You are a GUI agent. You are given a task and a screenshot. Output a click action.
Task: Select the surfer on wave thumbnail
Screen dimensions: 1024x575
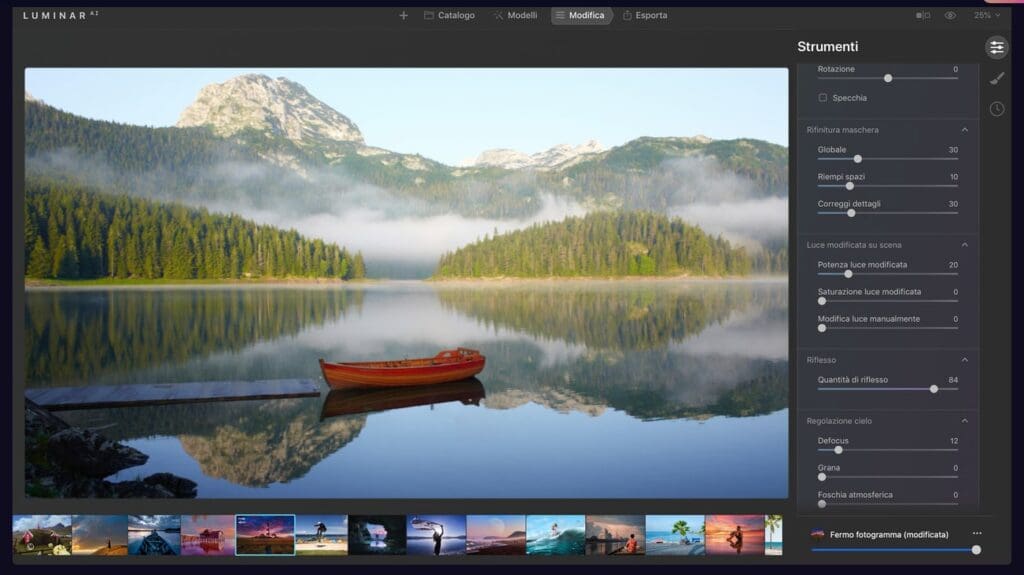point(555,535)
